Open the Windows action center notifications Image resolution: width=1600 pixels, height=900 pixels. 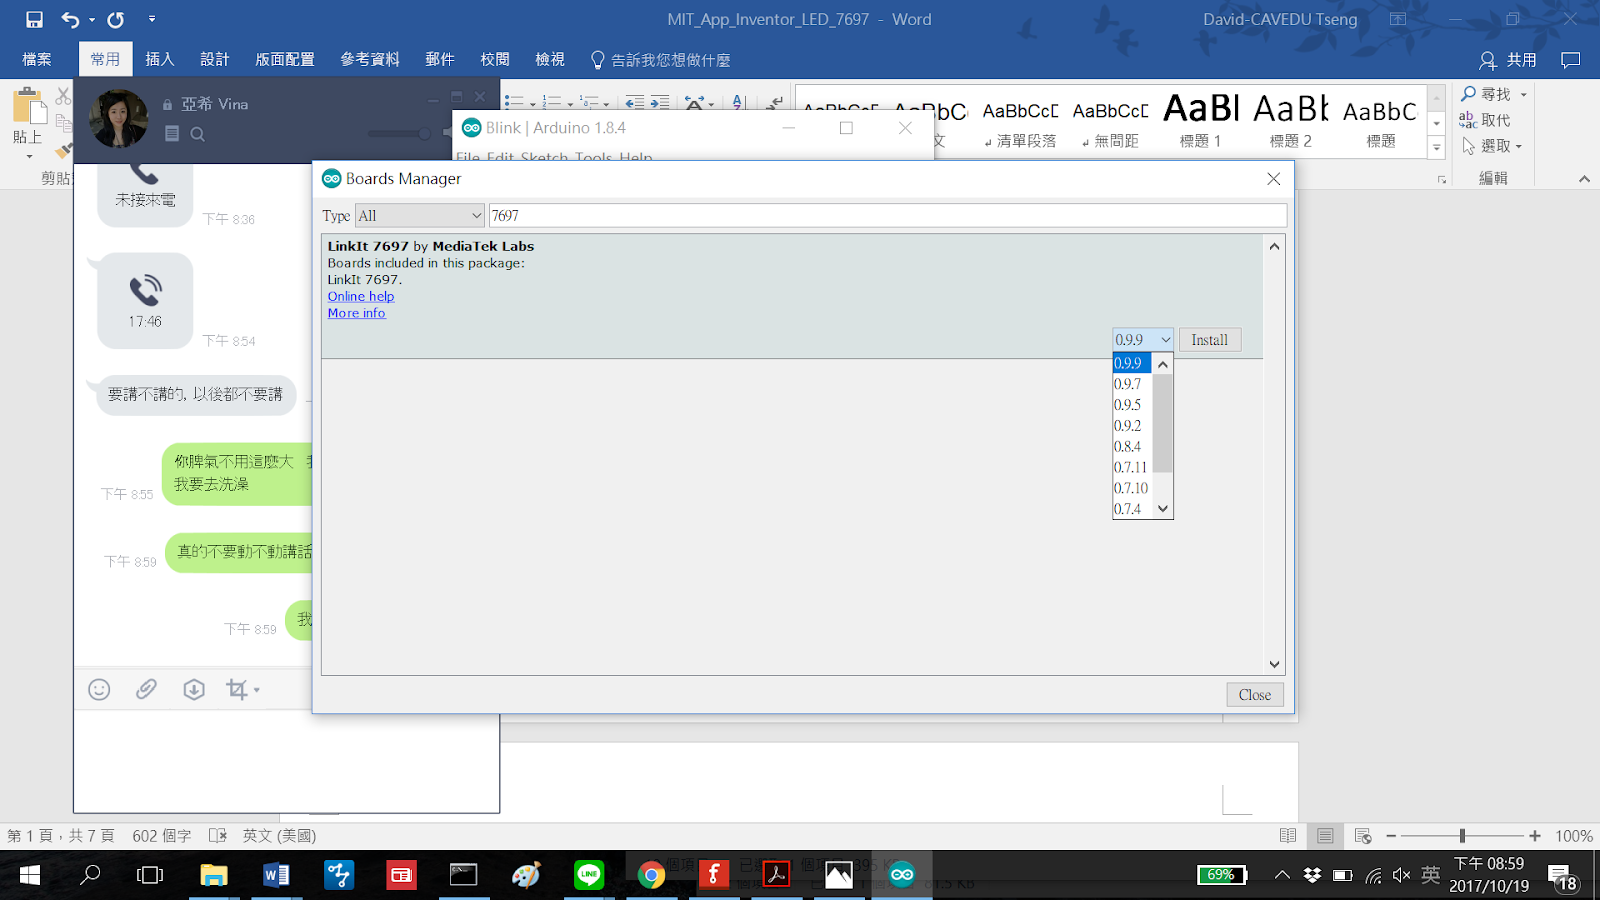(x=1563, y=877)
